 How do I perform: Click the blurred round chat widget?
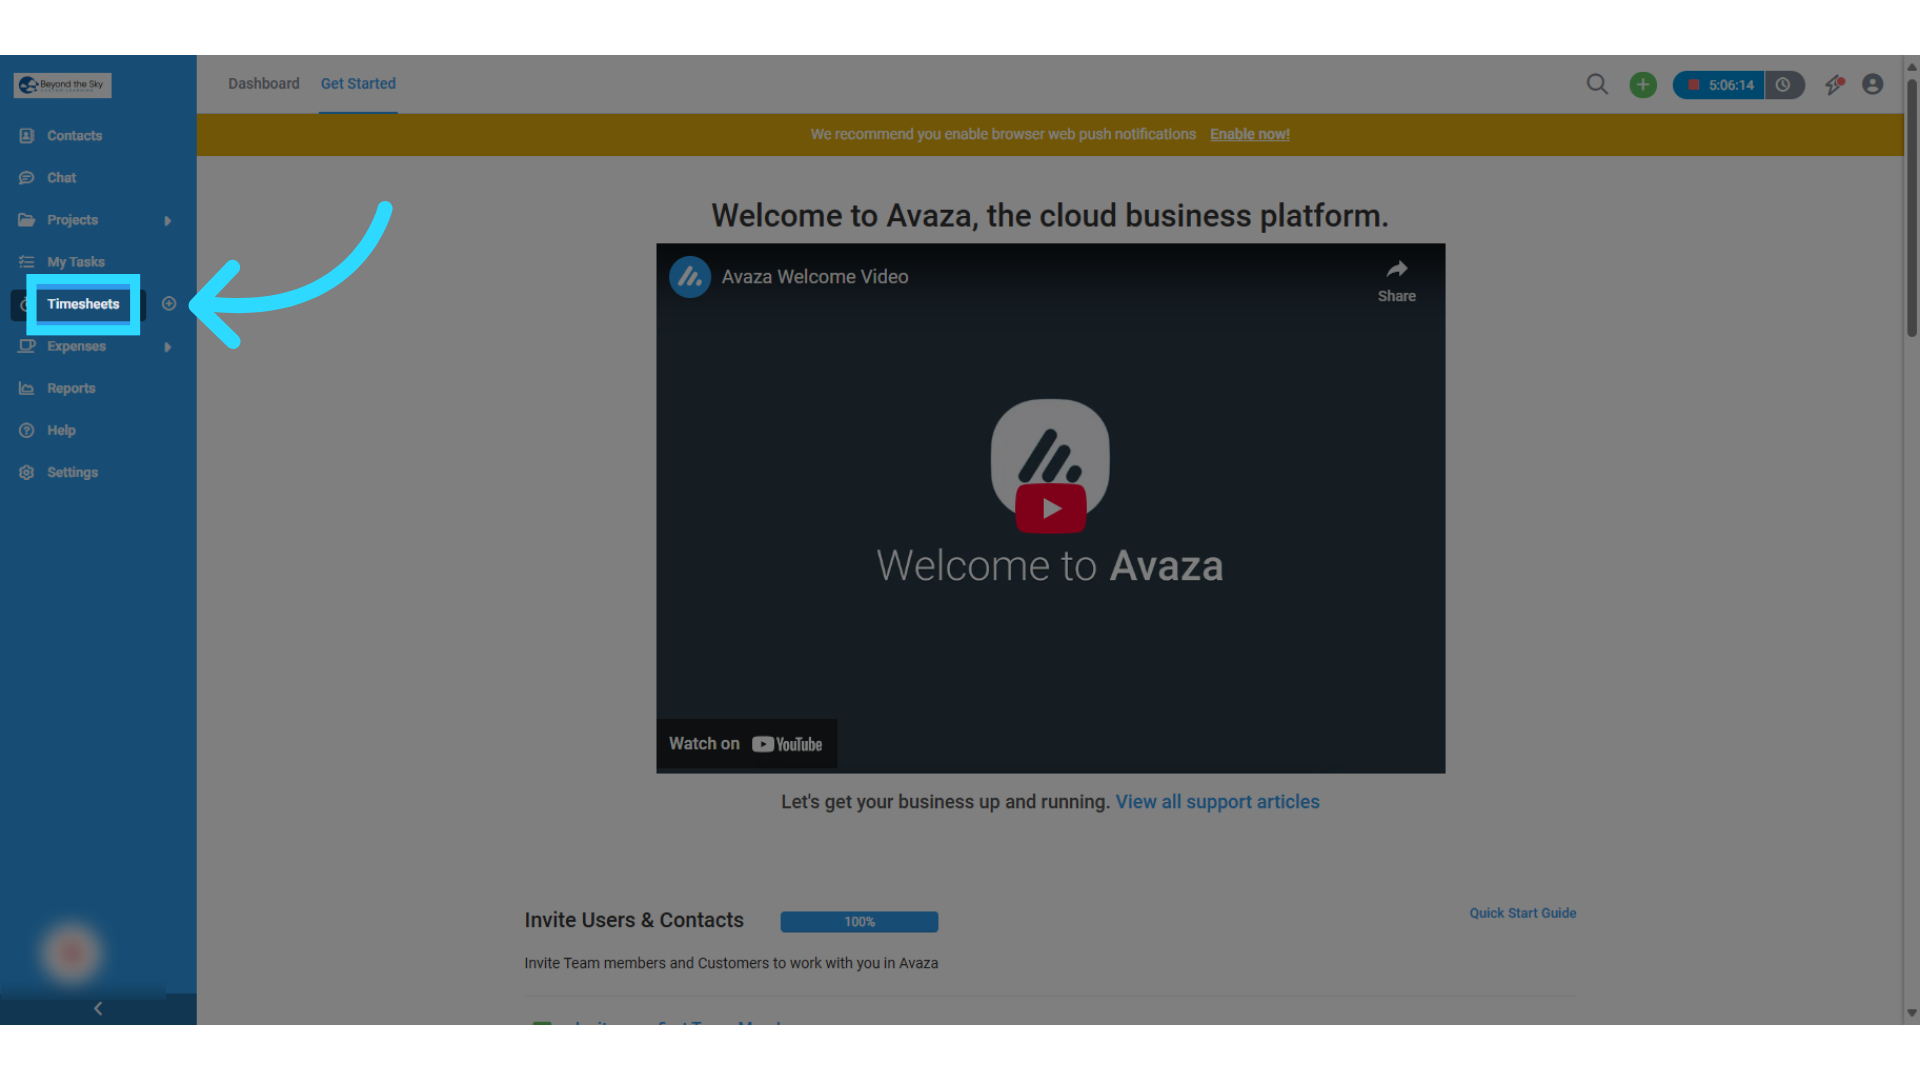[70, 953]
